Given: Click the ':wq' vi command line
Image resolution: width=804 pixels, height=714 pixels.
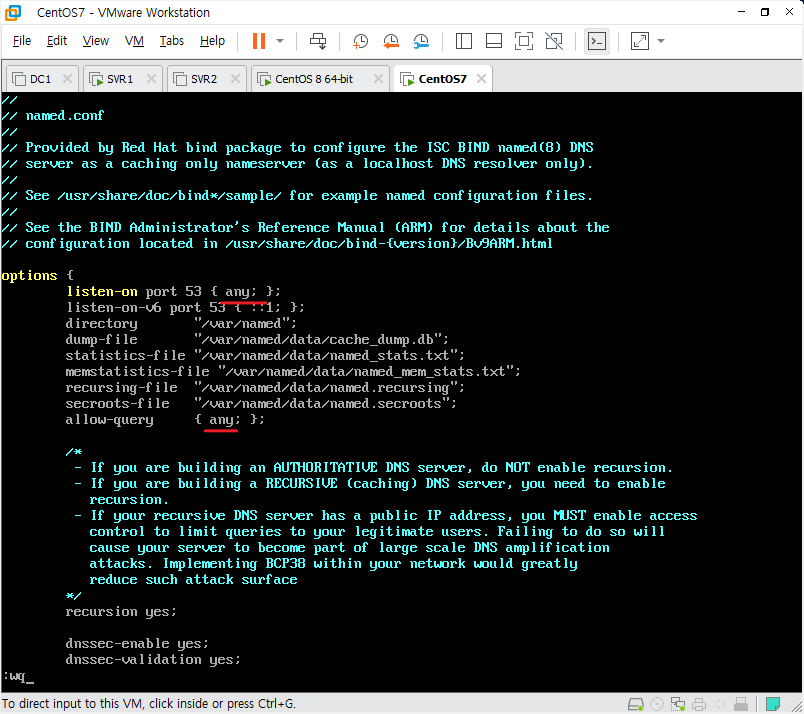Looking at the screenshot, I should (18, 676).
